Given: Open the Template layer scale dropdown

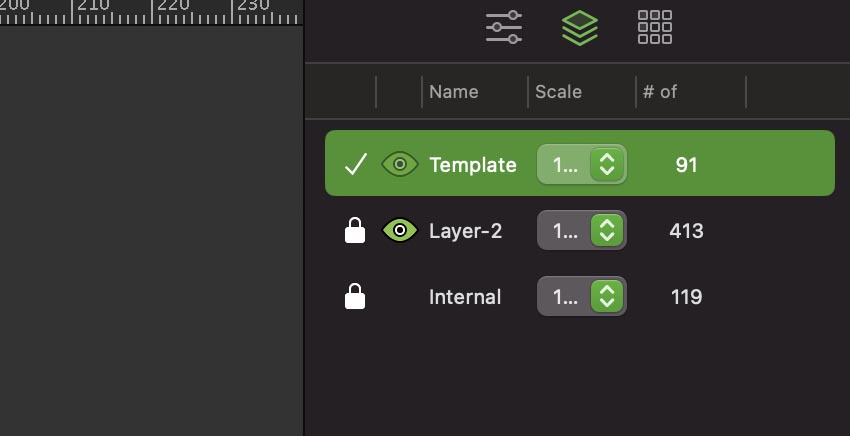Looking at the screenshot, I should (x=606, y=165).
